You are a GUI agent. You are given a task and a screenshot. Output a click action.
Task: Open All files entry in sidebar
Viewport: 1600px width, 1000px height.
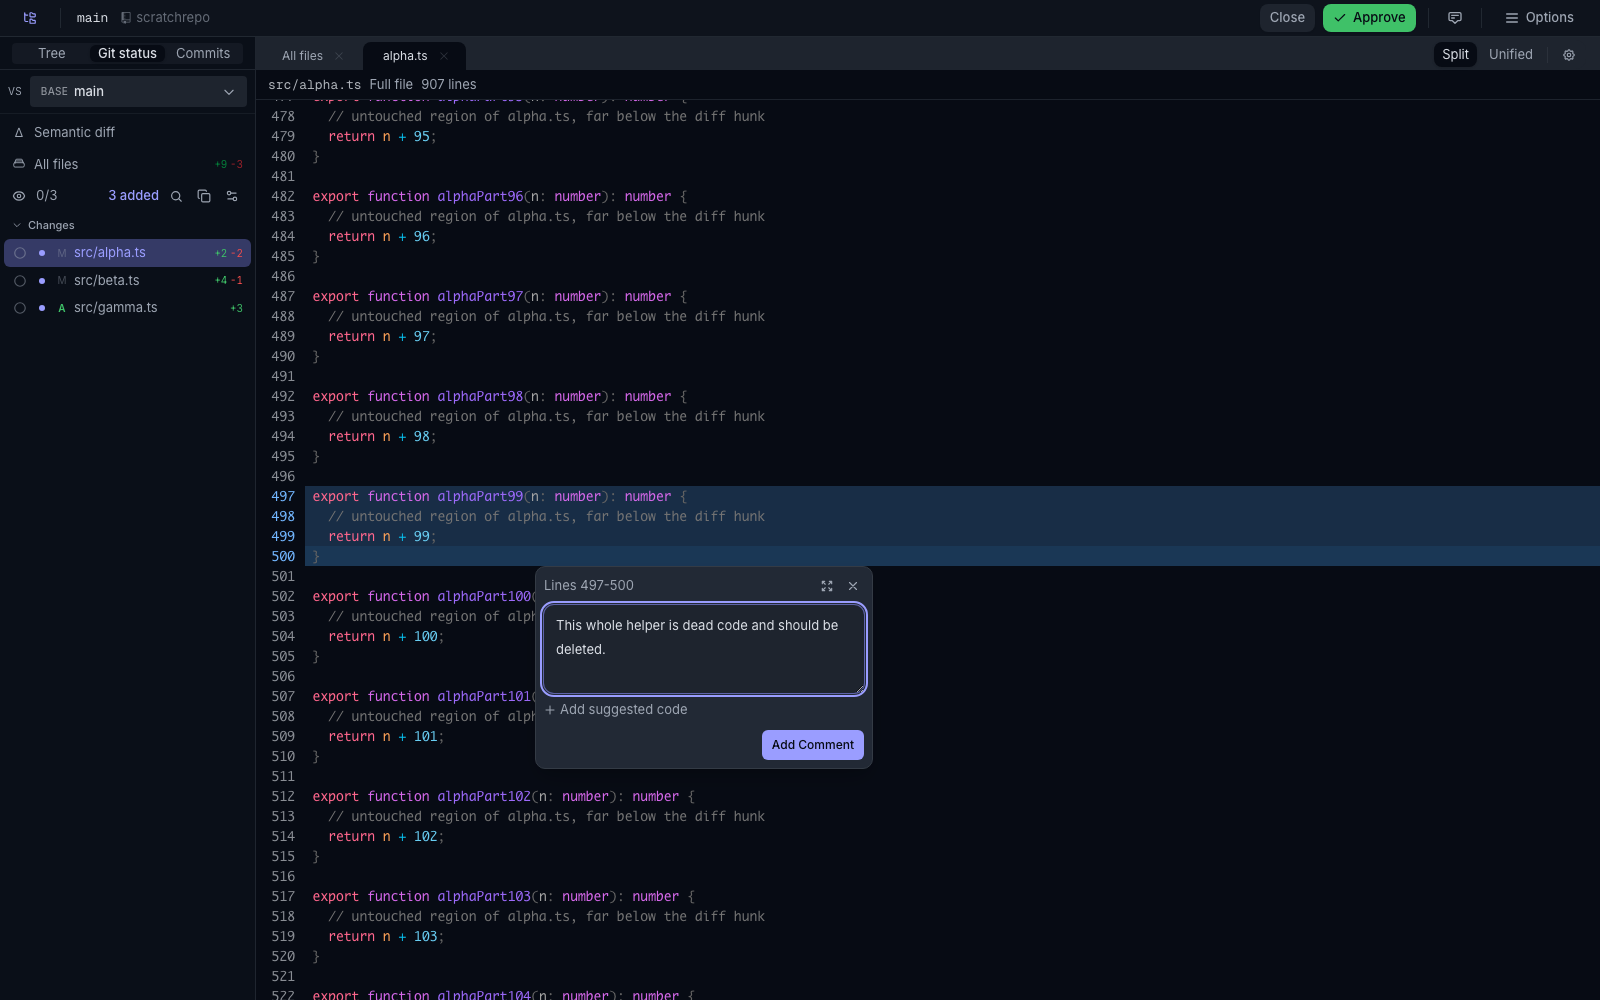(x=127, y=164)
